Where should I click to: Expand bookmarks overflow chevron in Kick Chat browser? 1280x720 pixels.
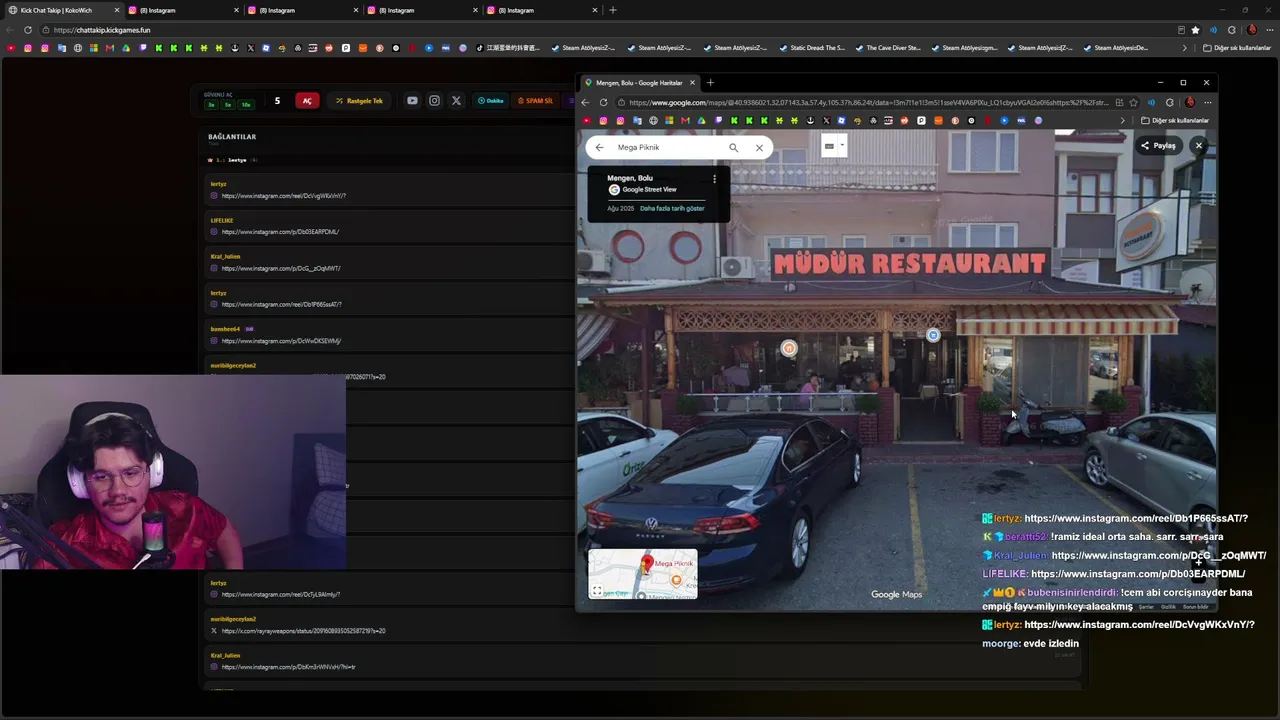1185,48
